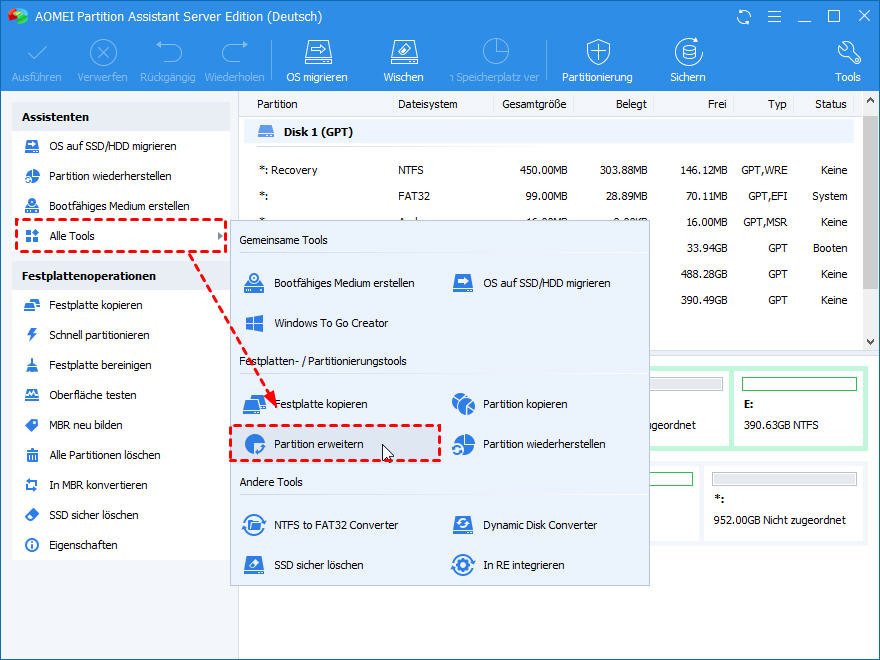This screenshot has width=880, height=660.
Task: Select the 952.00GB Nicht zugeordnet block
Action: click(784, 503)
